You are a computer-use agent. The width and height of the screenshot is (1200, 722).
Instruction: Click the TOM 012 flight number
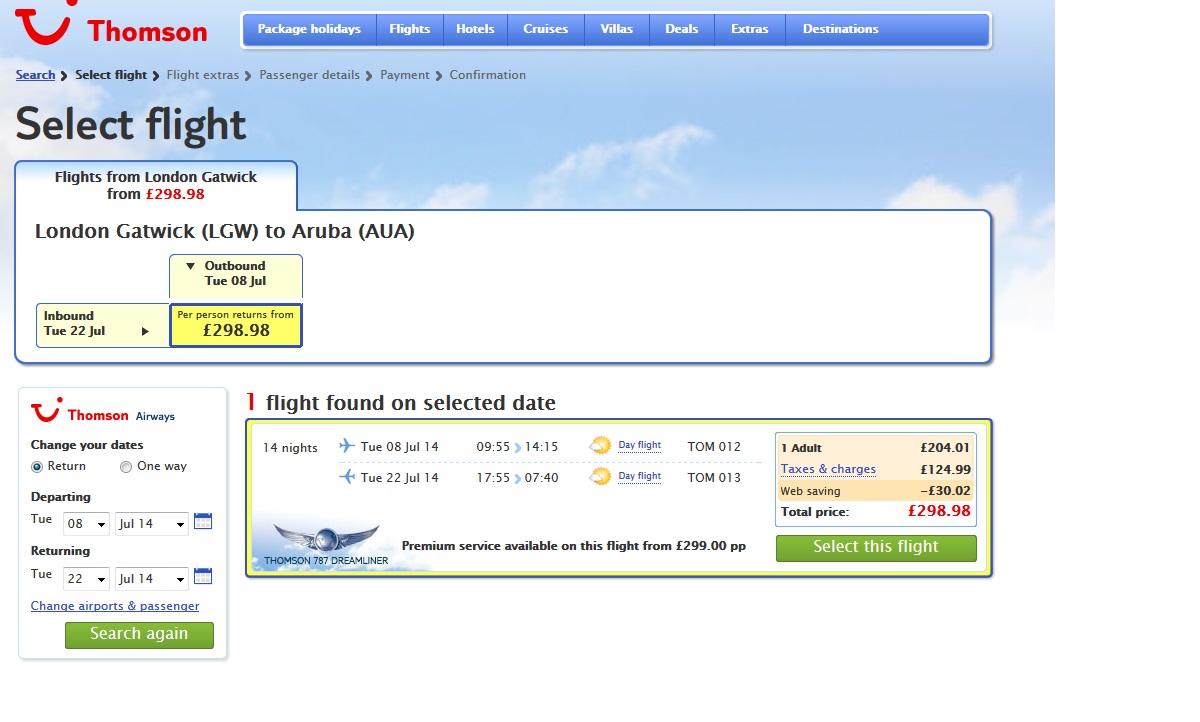714,447
